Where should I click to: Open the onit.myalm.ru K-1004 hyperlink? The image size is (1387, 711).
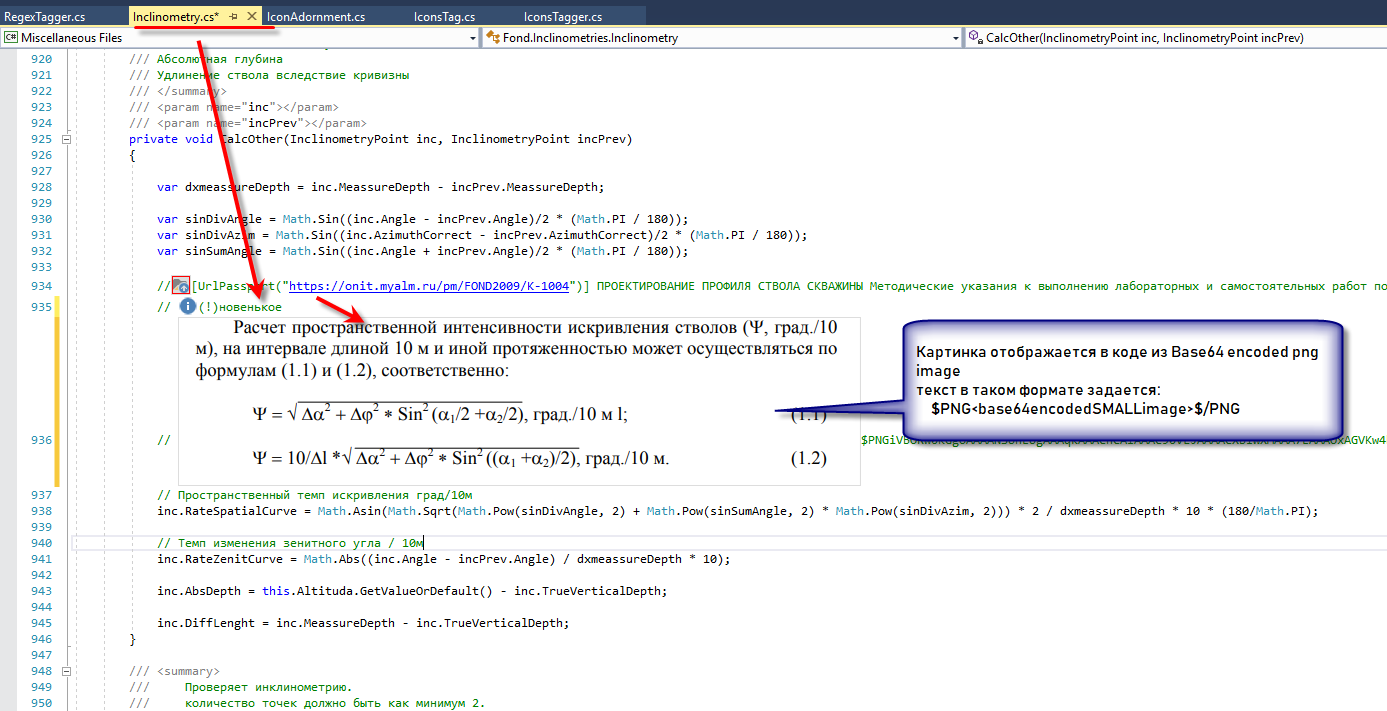pos(428,286)
